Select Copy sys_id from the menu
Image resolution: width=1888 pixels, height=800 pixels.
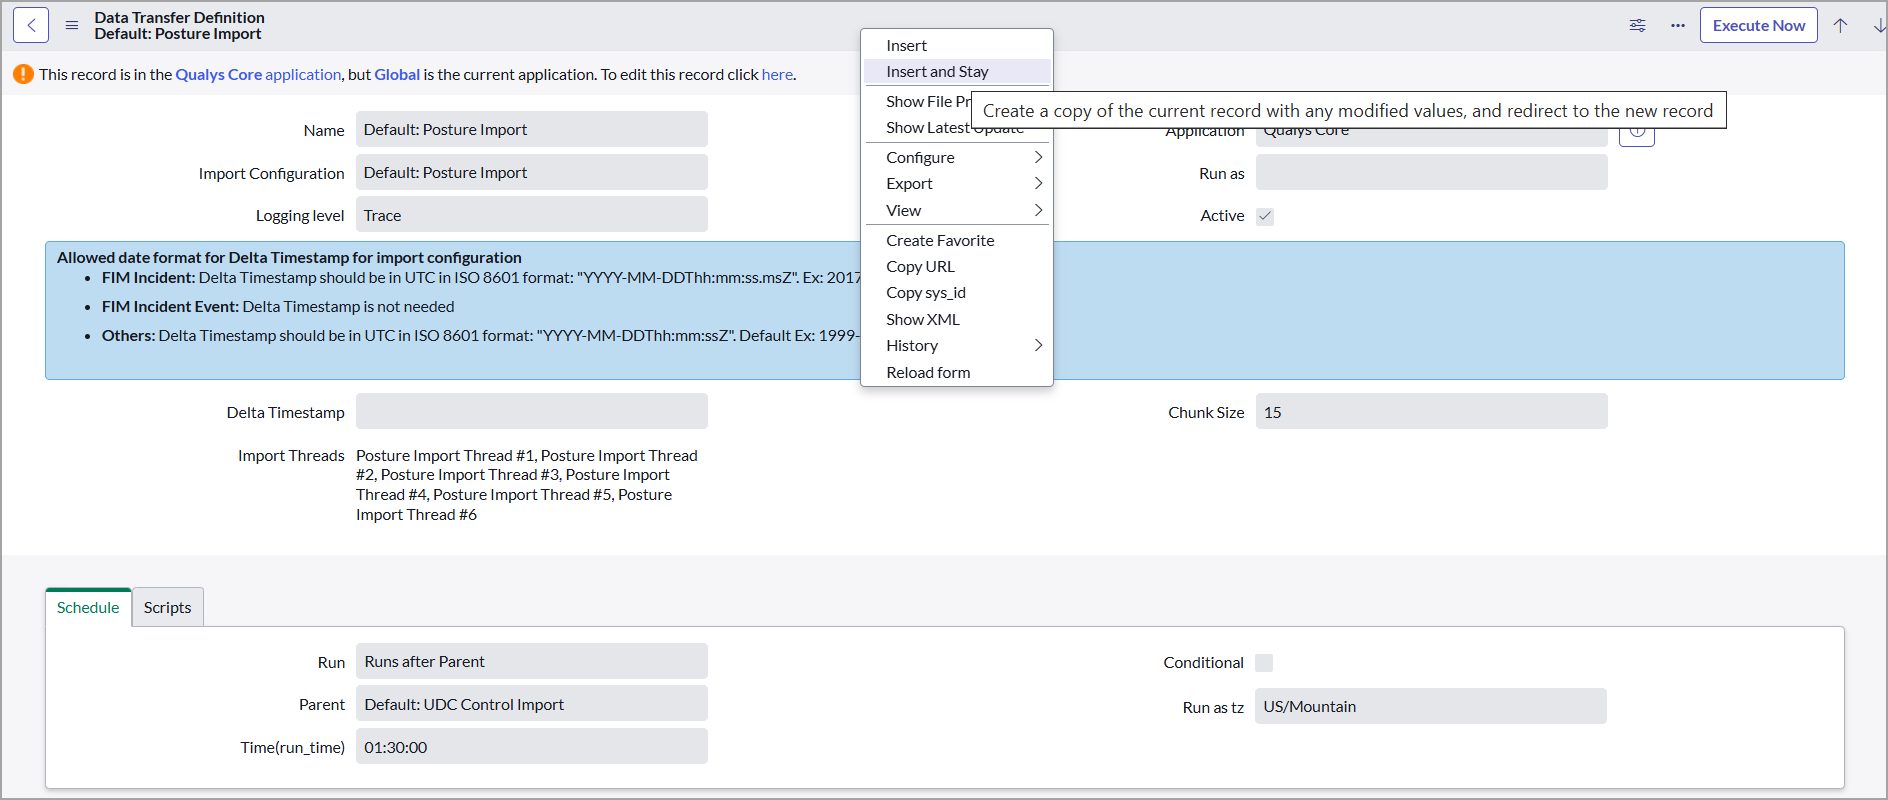pyautogui.click(x=957, y=292)
